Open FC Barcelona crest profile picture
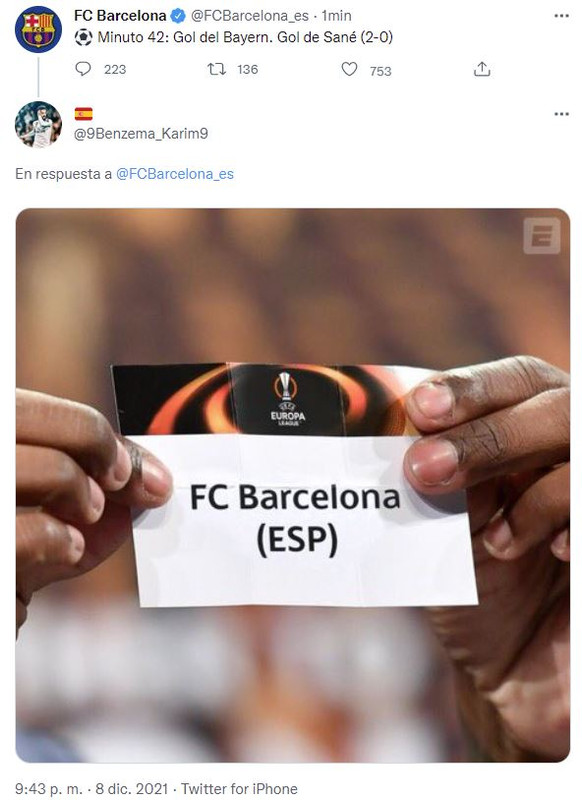 click(x=38, y=29)
